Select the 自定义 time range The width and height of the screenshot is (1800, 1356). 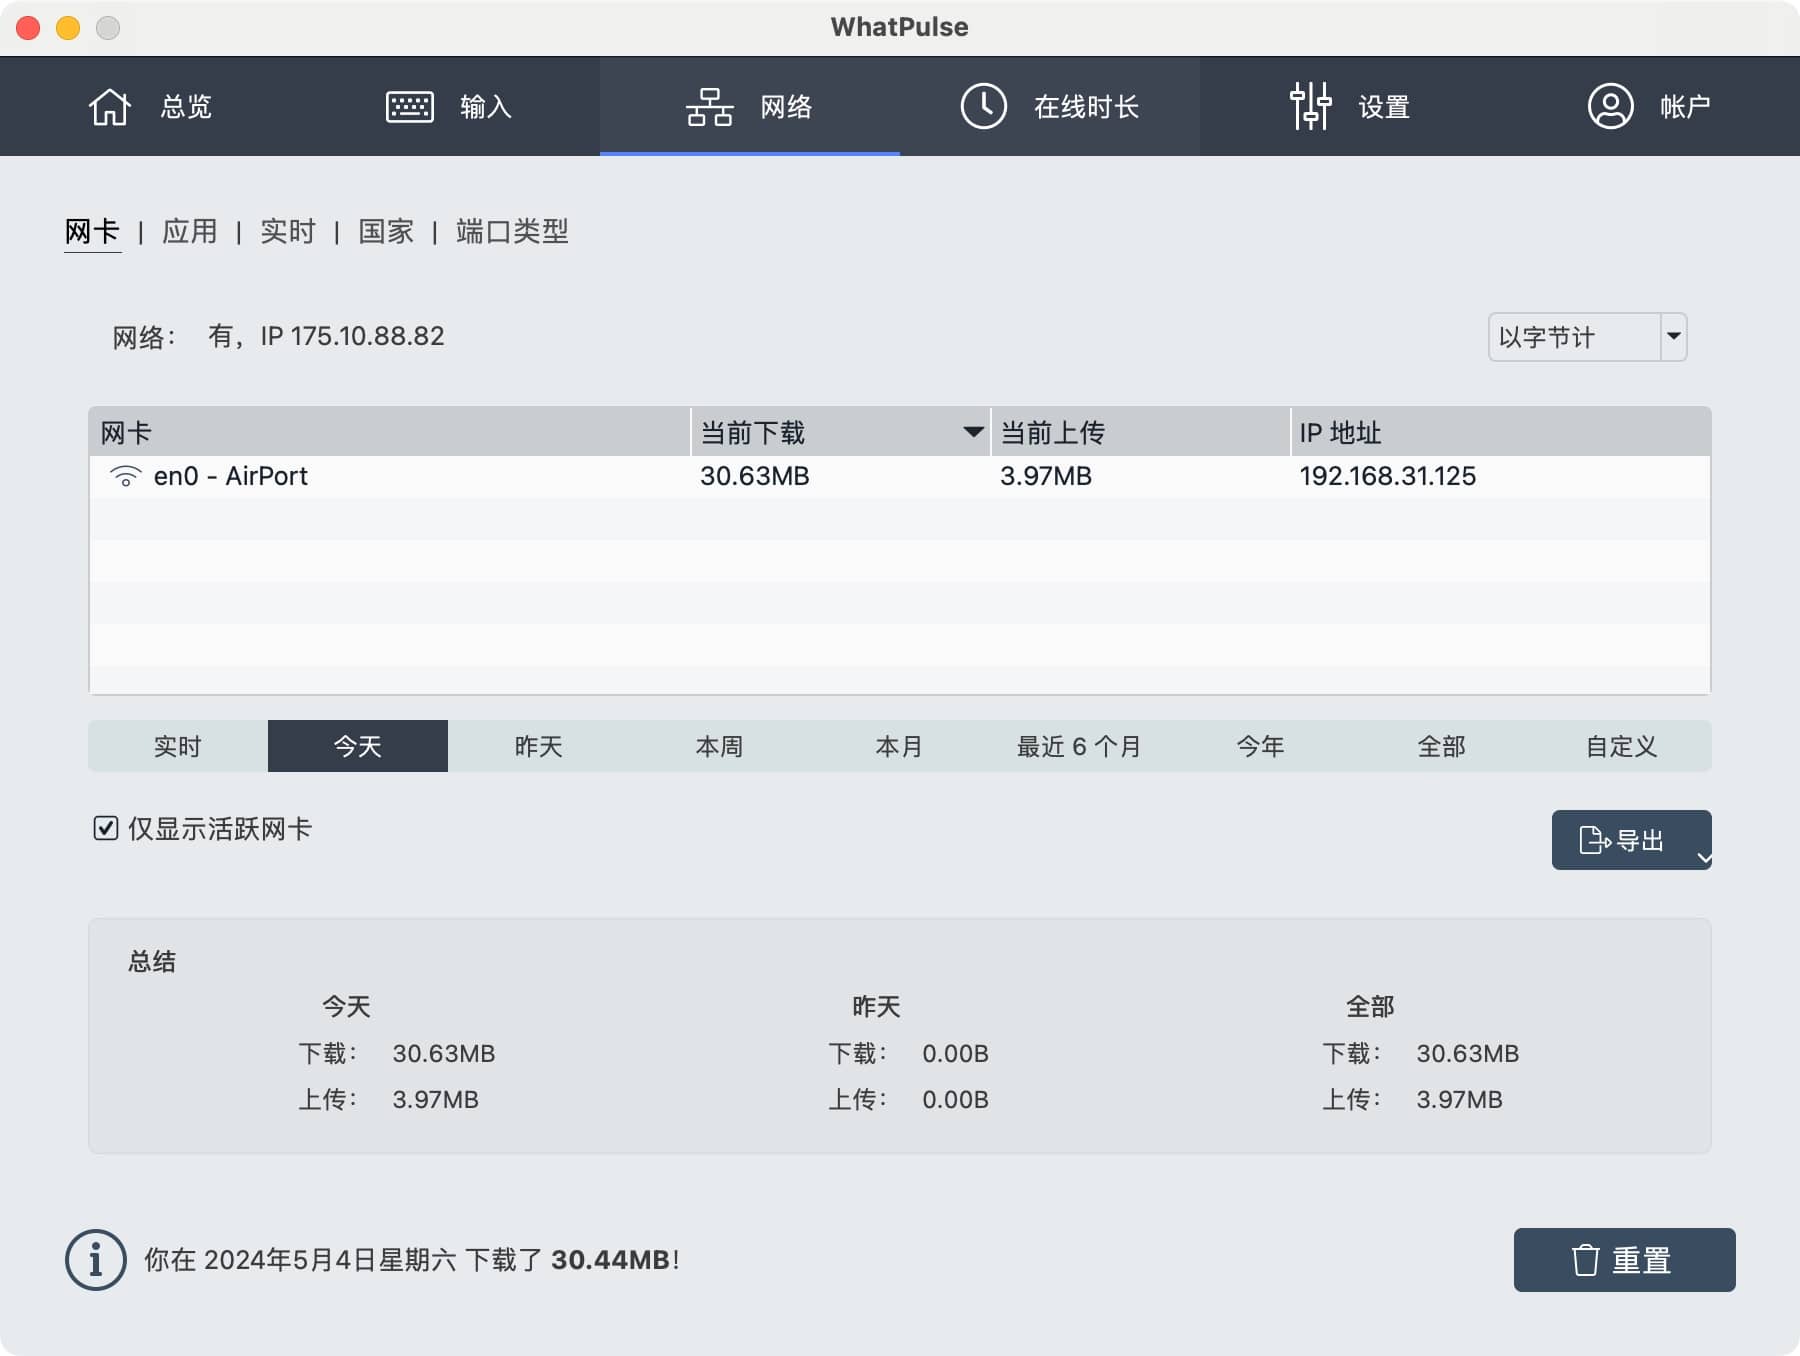pos(1621,746)
